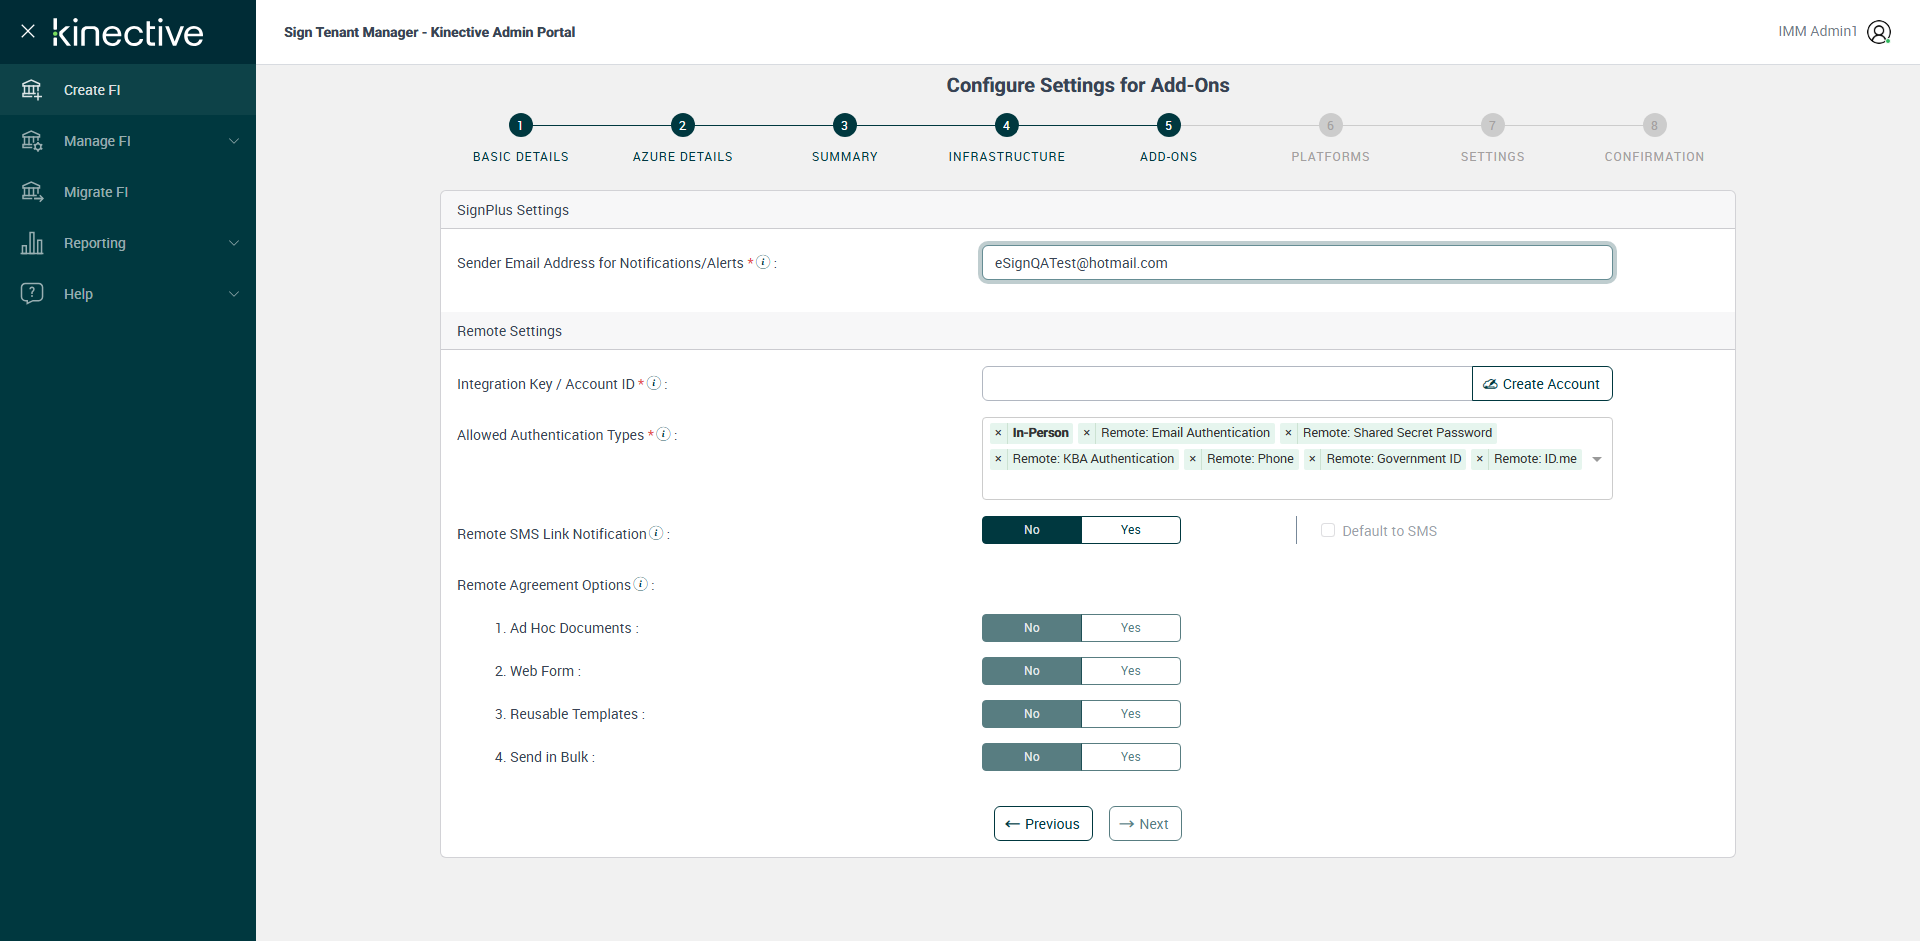This screenshot has width=1920, height=941.
Task: Click inside the Allowed Authentication Types box
Action: pos(1297,459)
